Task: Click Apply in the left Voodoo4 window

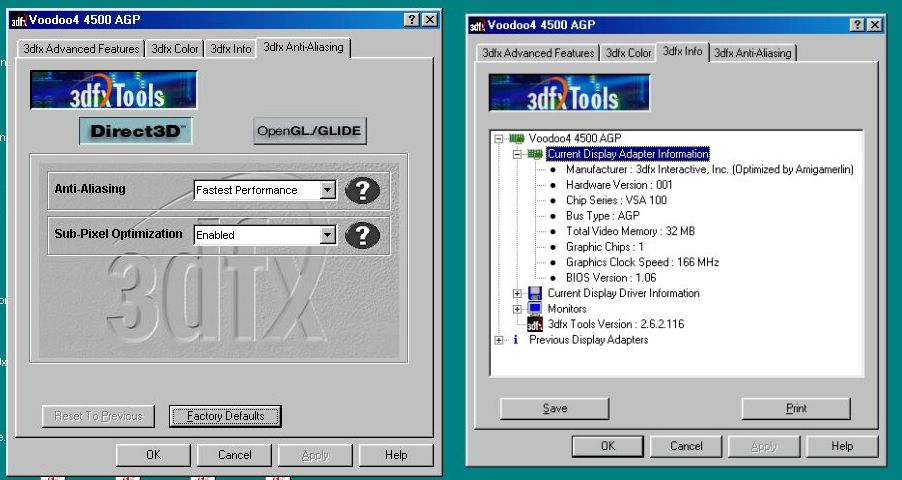Action: [x=315, y=455]
